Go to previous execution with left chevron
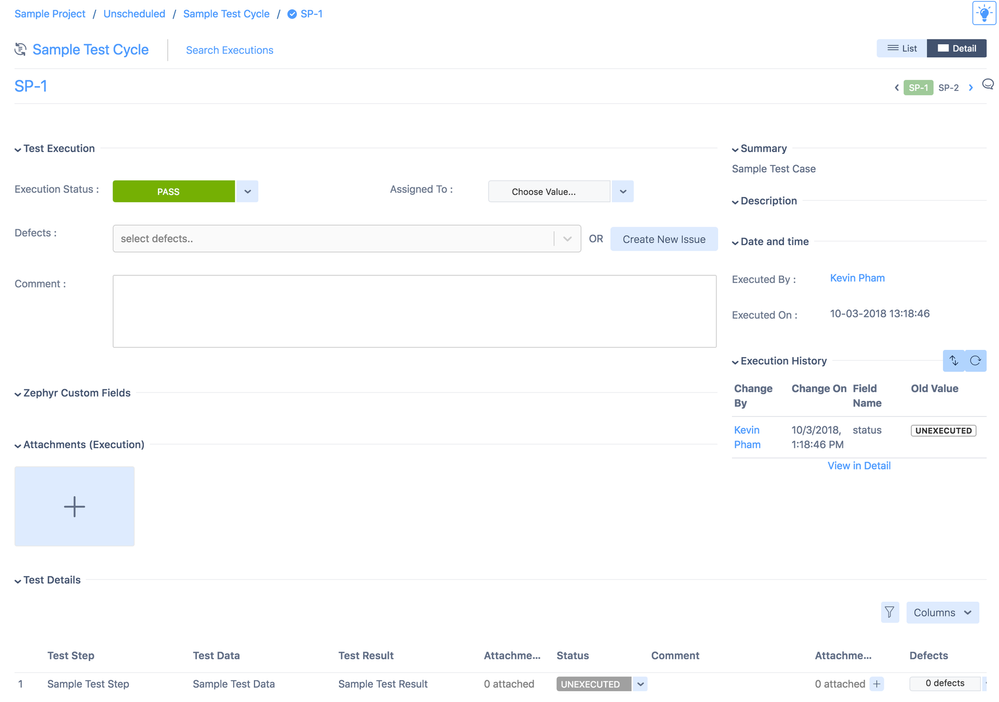 896,88
